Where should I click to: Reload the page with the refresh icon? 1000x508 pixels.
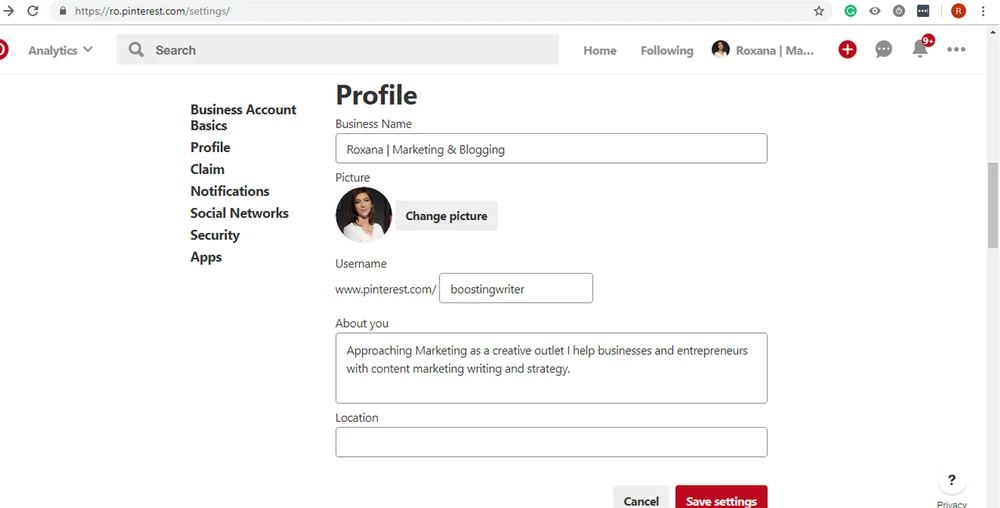33,11
